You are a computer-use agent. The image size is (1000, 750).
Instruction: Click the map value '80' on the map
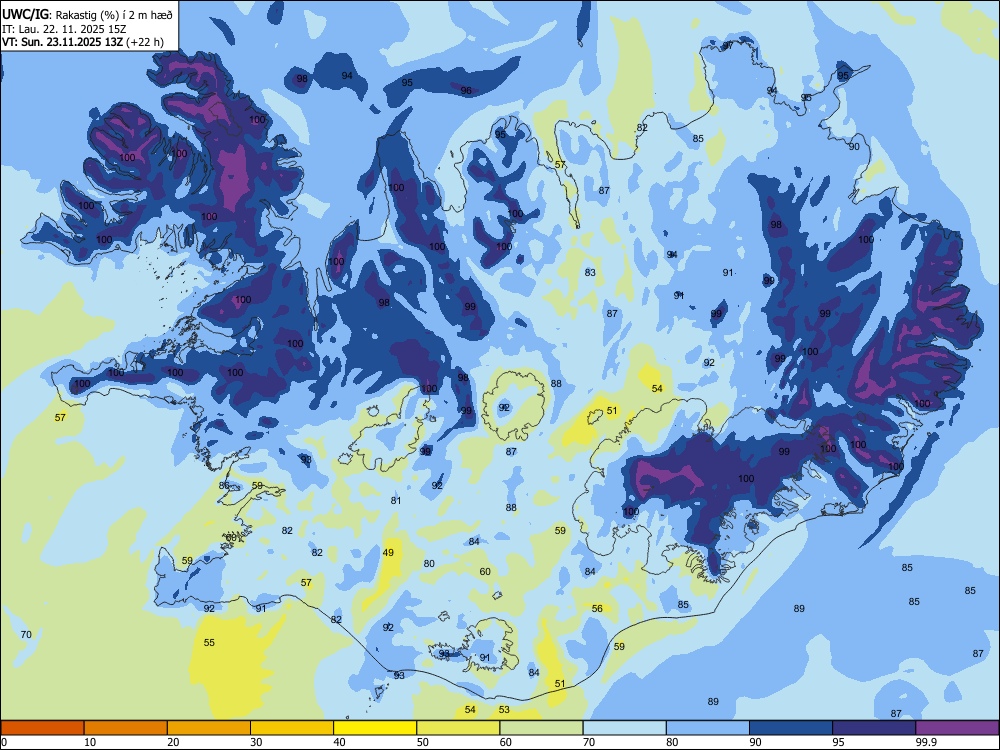click(429, 564)
